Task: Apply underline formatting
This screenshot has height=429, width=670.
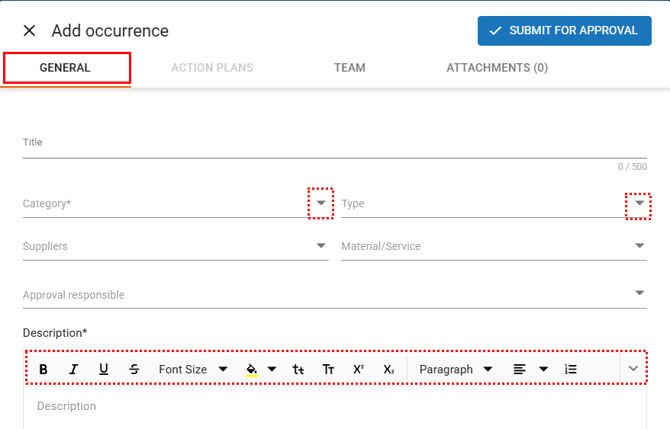Action: 104,369
